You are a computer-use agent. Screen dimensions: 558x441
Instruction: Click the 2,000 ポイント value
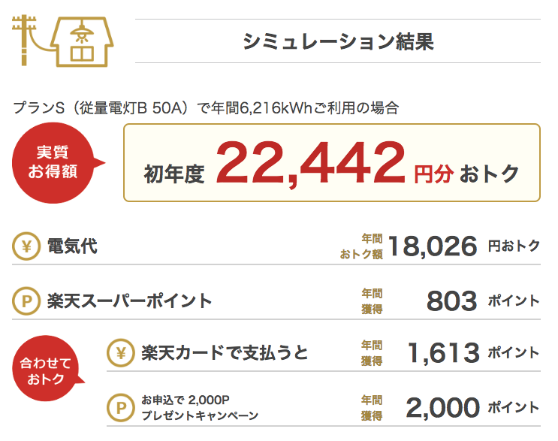click(473, 408)
